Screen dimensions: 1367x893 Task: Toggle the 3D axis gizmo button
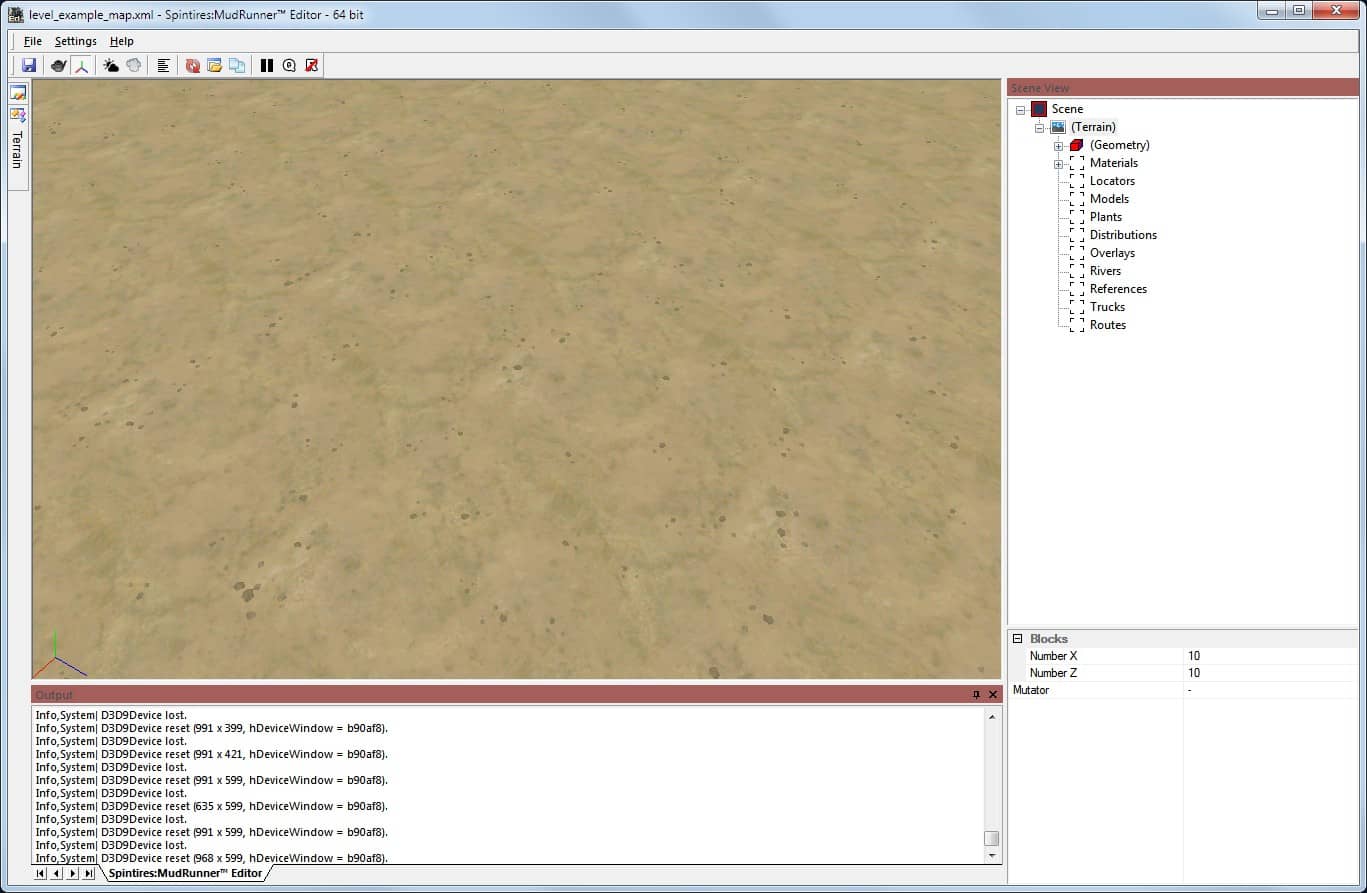[x=81, y=66]
